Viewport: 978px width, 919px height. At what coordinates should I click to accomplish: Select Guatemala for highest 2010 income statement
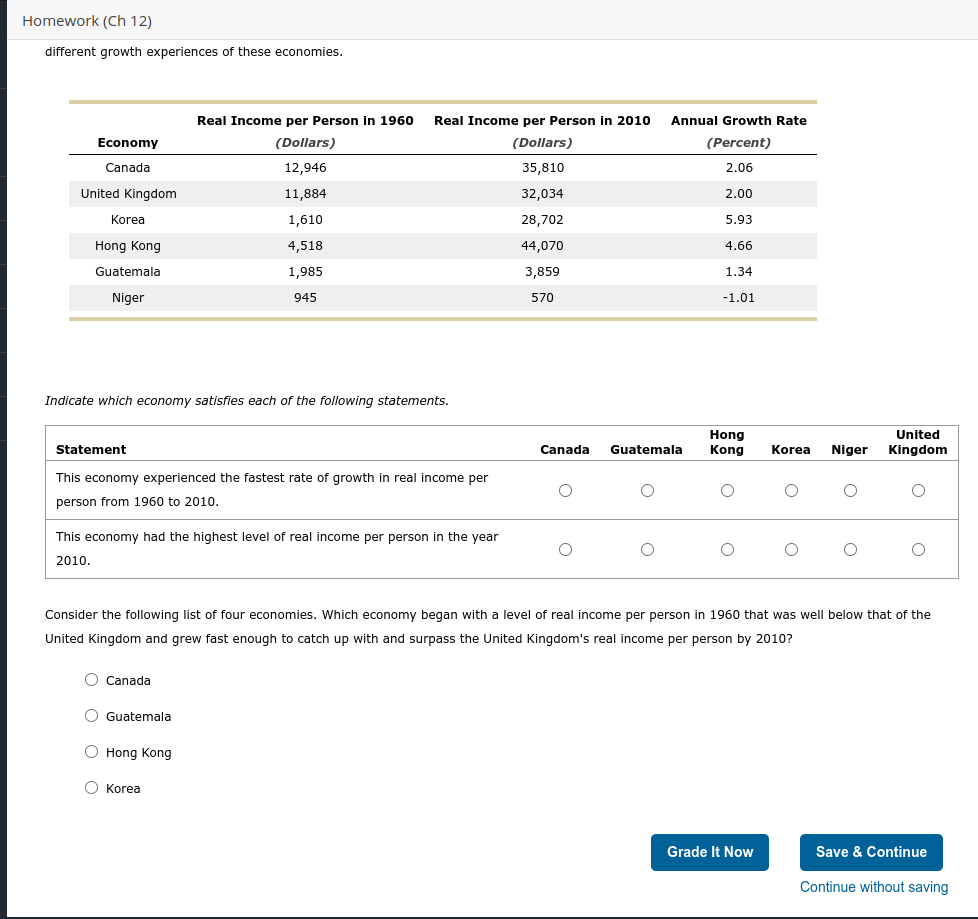click(x=647, y=549)
